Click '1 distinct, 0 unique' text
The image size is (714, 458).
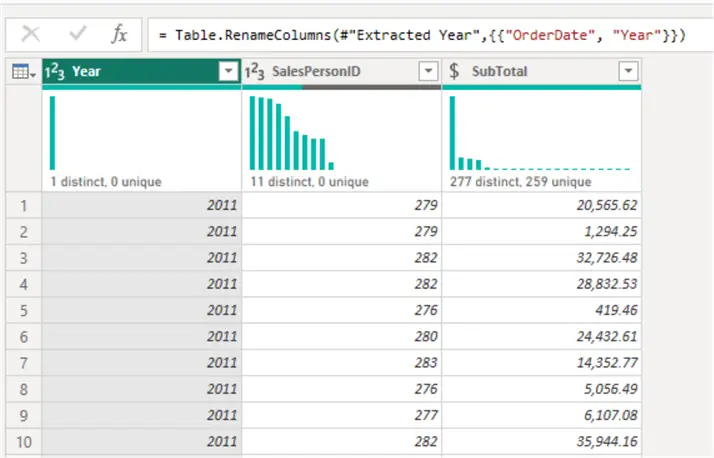point(106,182)
